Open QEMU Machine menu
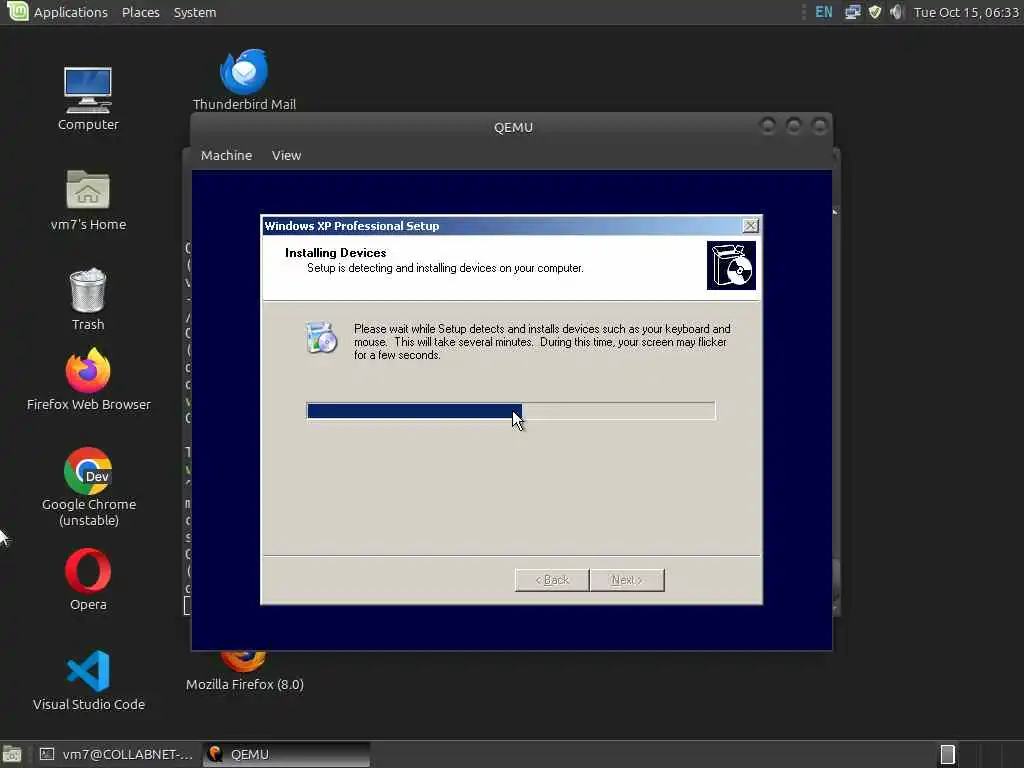This screenshot has height=768, width=1024. pos(226,155)
